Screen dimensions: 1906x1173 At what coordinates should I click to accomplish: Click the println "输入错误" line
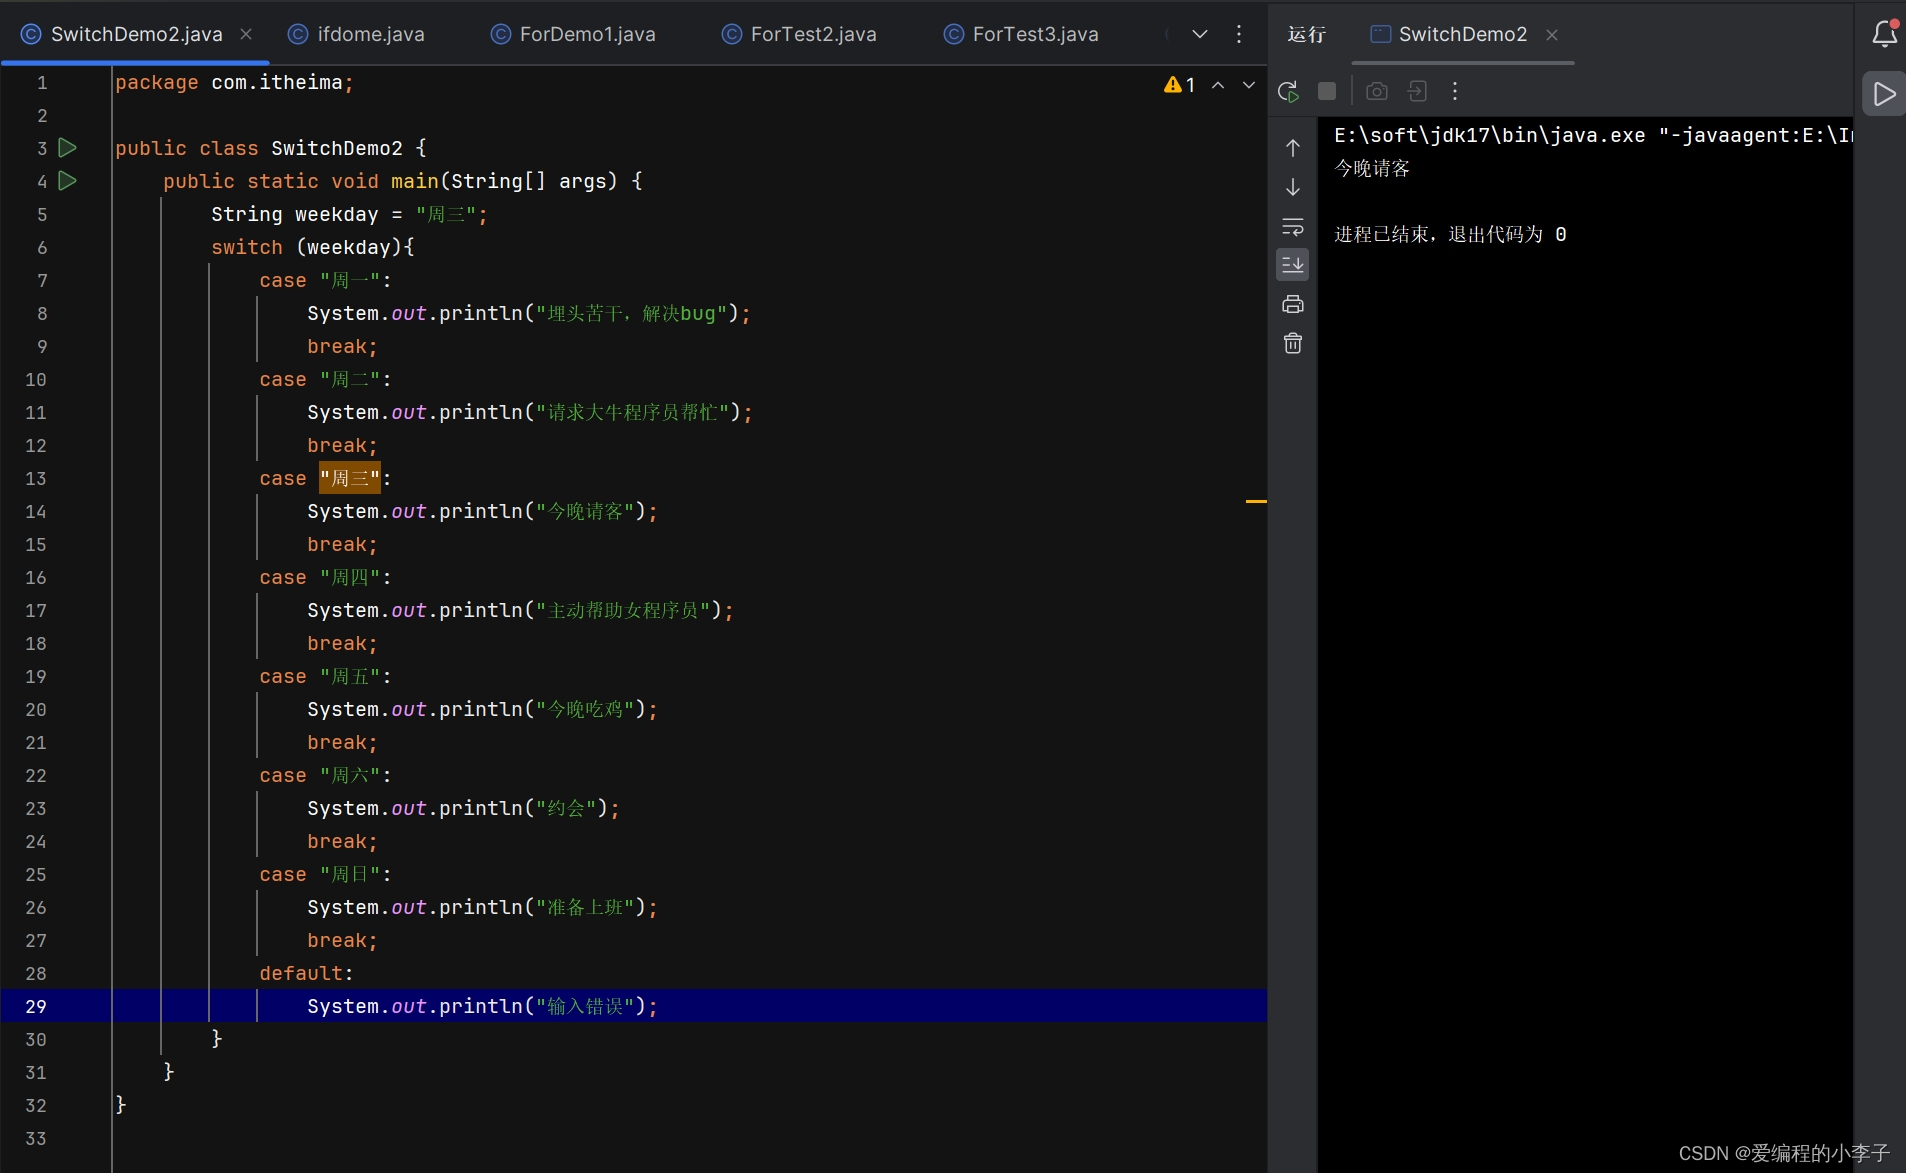(x=483, y=1006)
